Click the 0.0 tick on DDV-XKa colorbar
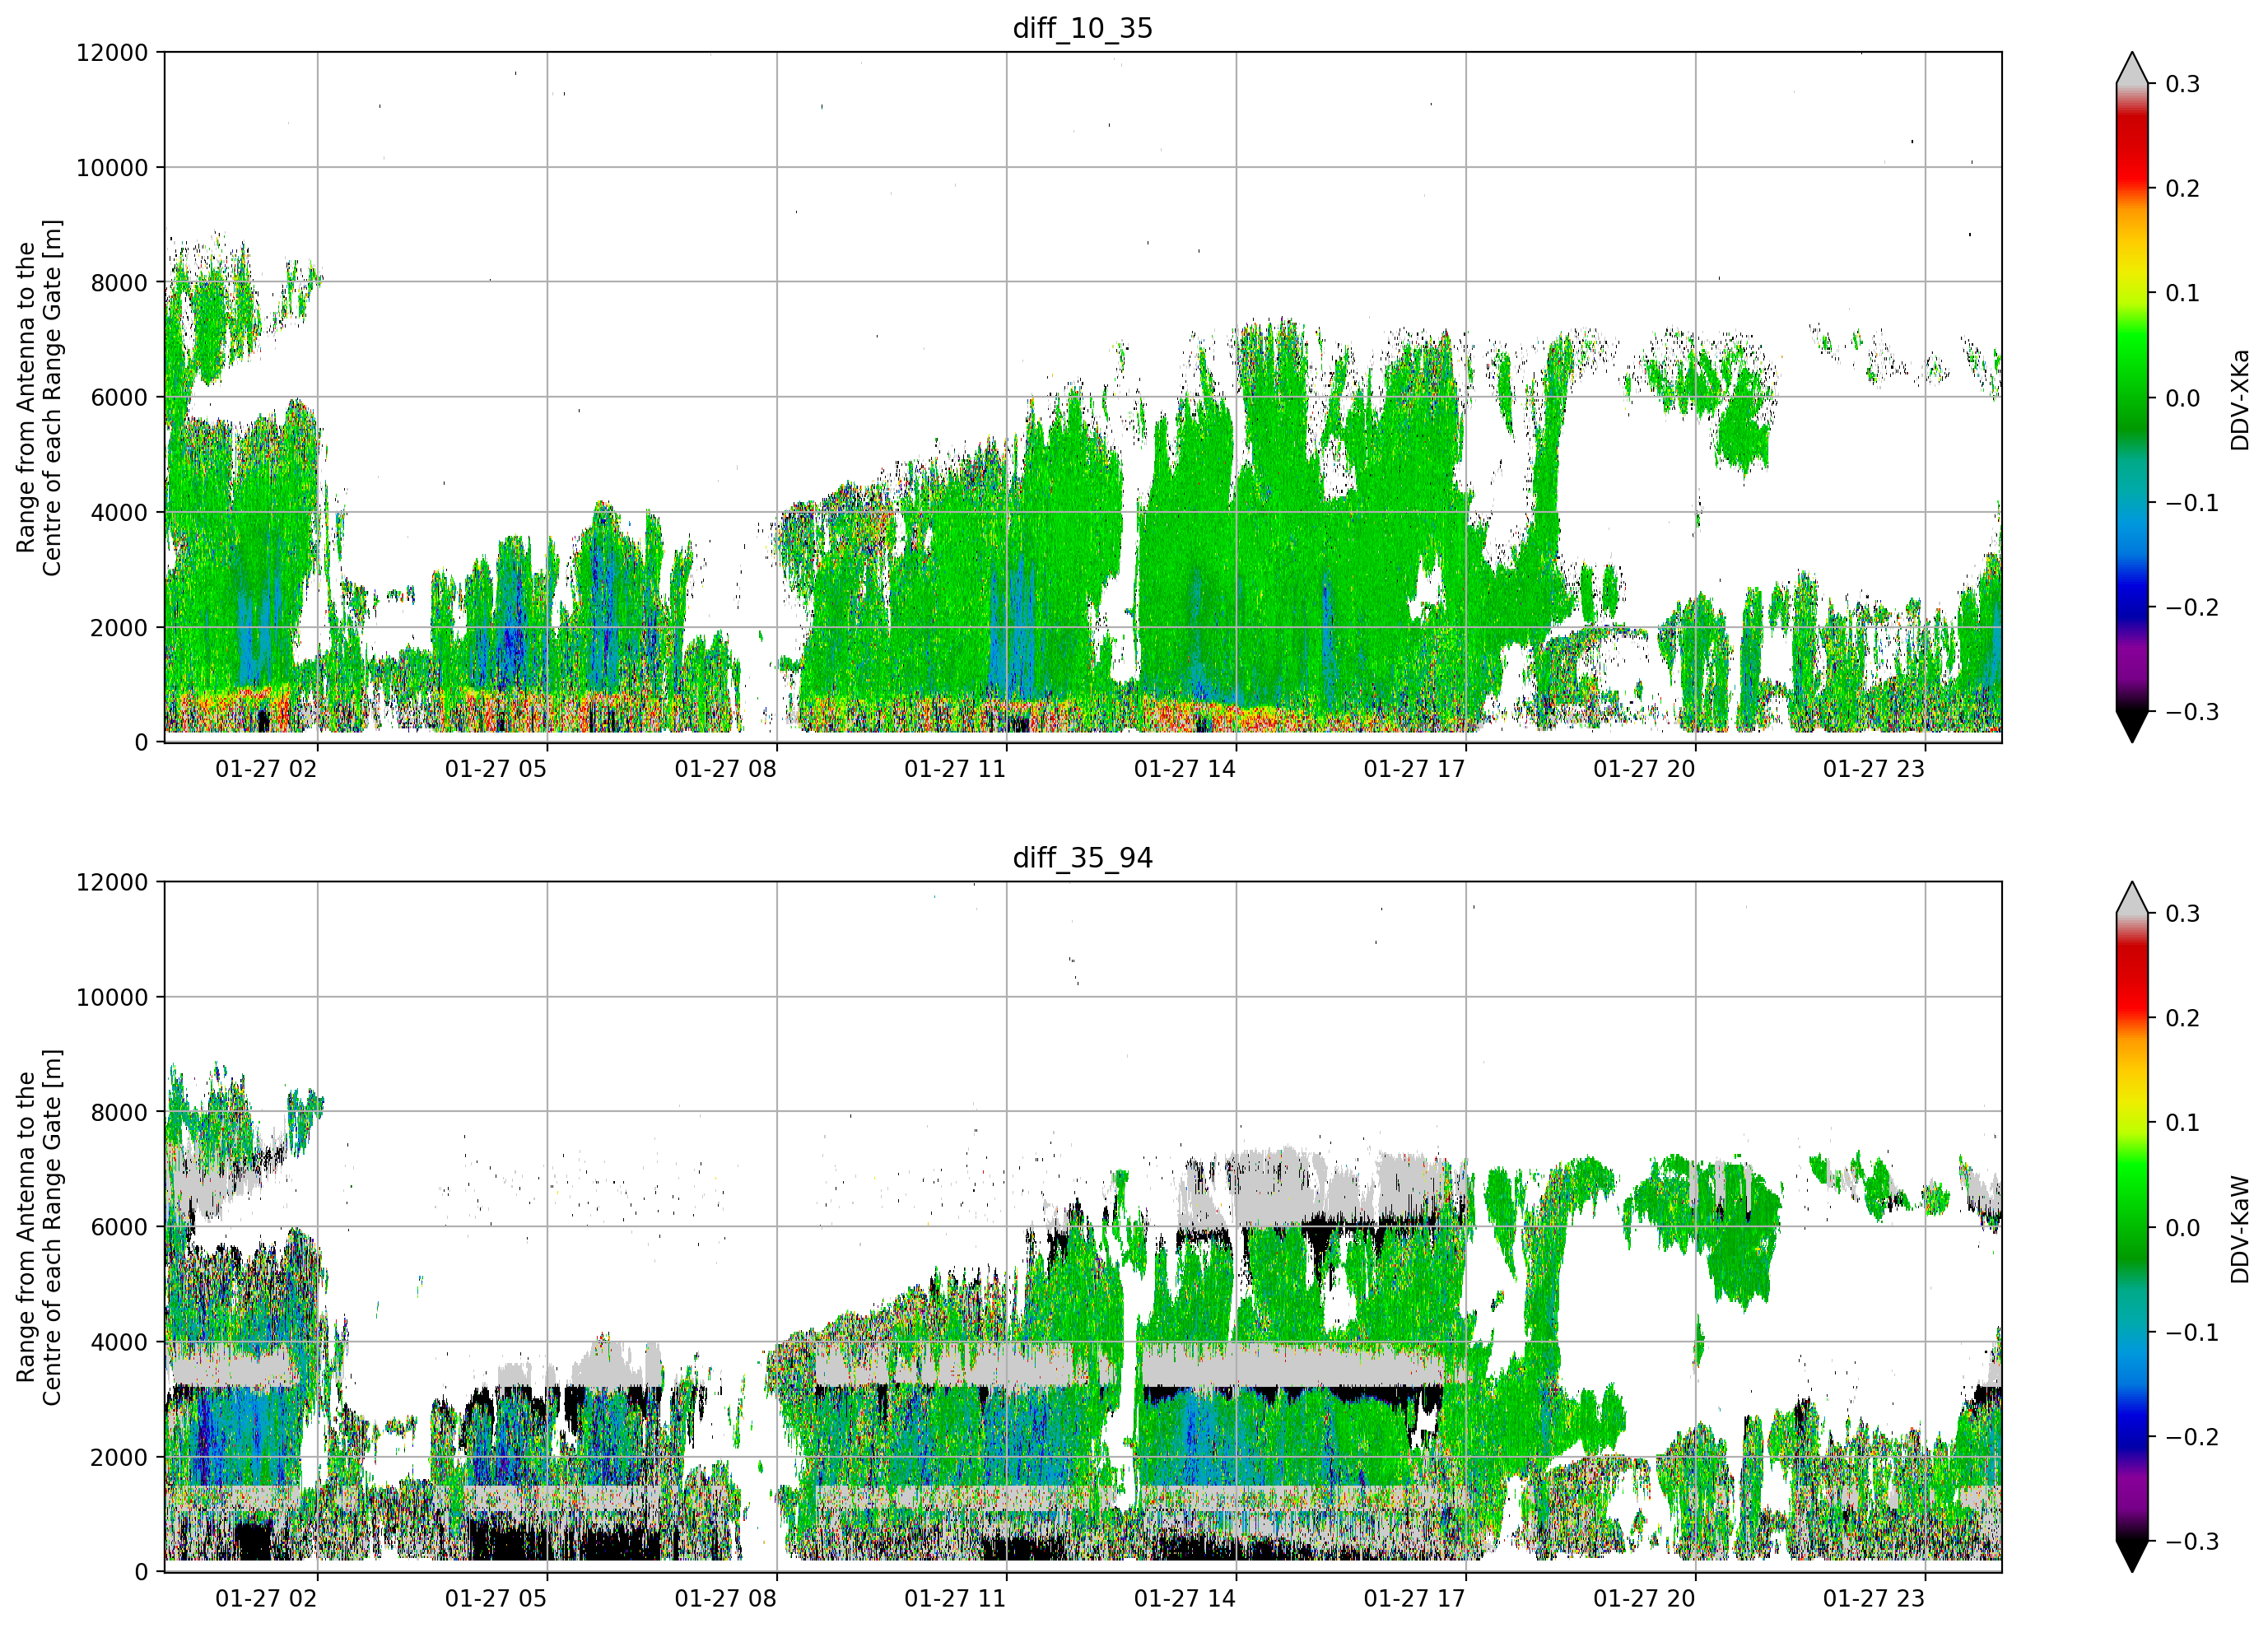 [x=2182, y=398]
